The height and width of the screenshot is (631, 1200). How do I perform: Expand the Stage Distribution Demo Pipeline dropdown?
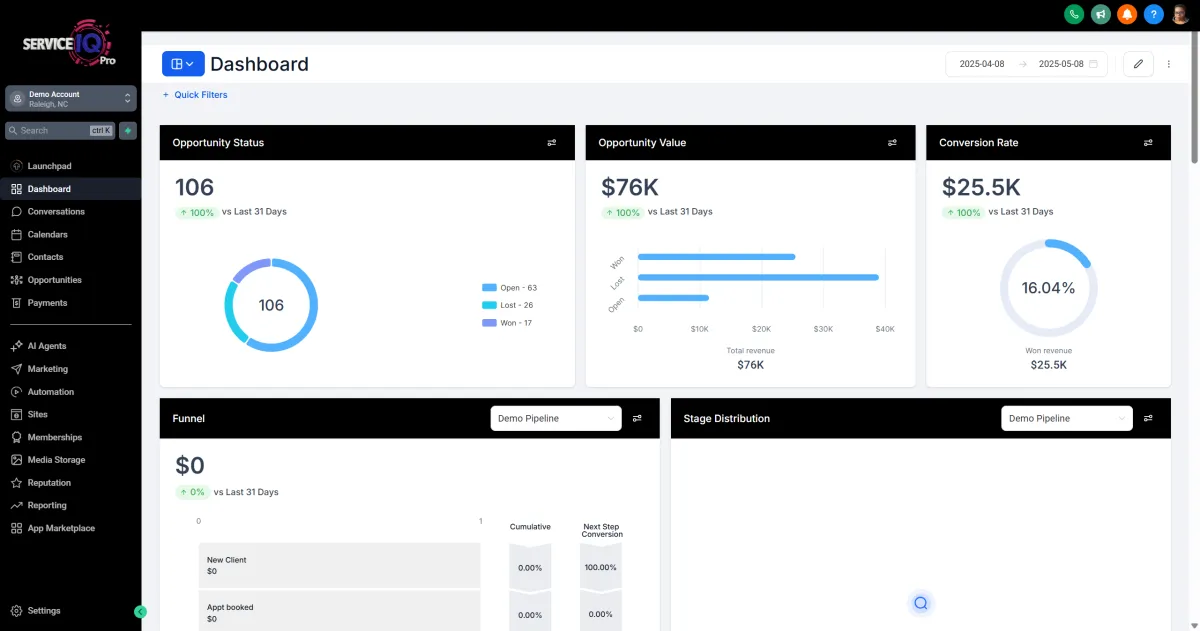tap(1067, 418)
